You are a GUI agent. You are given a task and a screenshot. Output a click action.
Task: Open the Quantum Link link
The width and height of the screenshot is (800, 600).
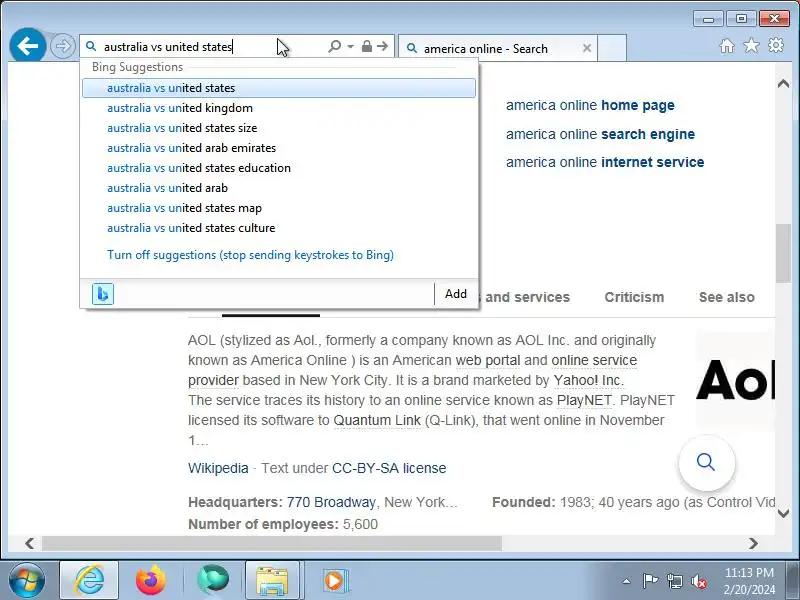(x=377, y=420)
